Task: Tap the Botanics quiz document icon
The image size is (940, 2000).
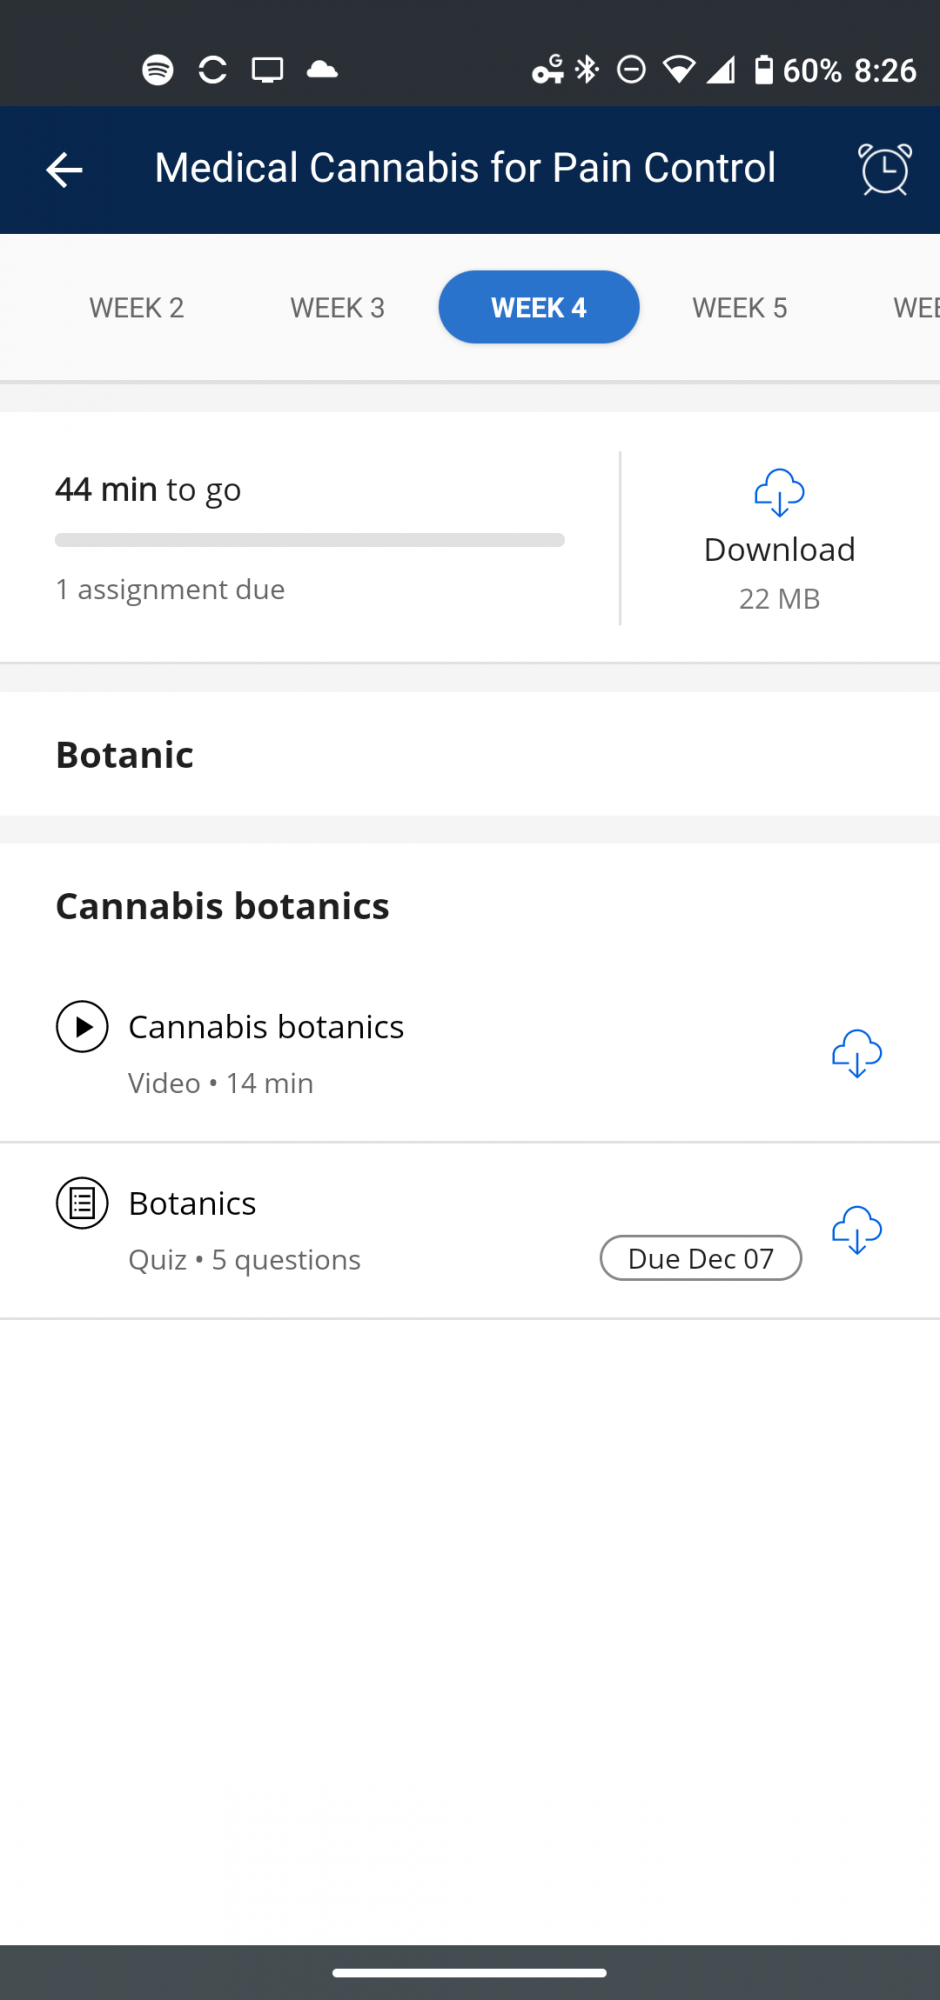Action: (82, 1203)
